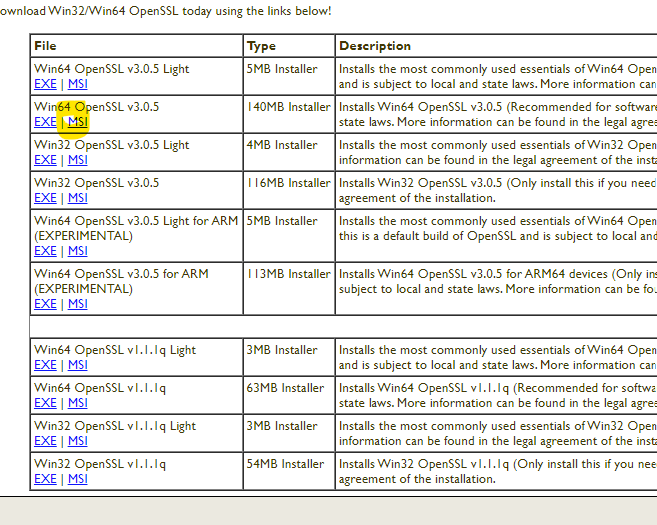Download MSI for Win64 OpenSSL v3.0.5 Light

point(78,84)
